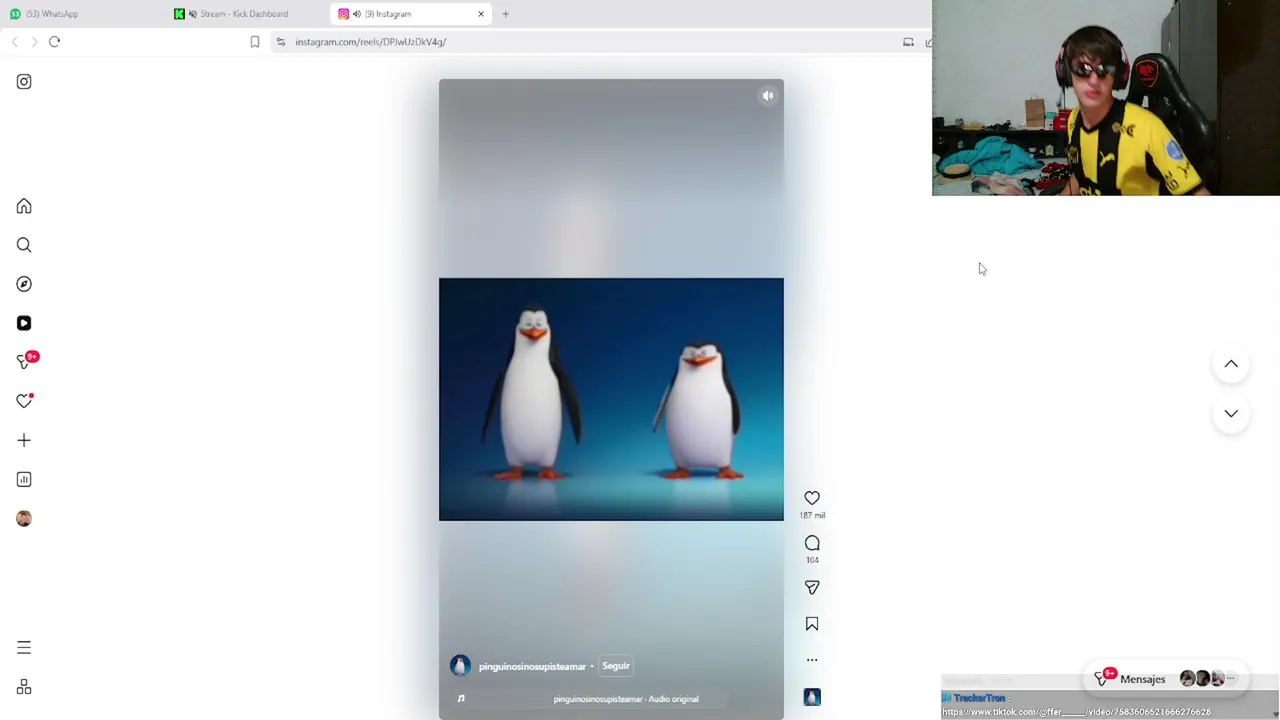Save the reel with the bookmark icon
The height and width of the screenshot is (720, 1280).
pyautogui.click(x=812, y=624)
